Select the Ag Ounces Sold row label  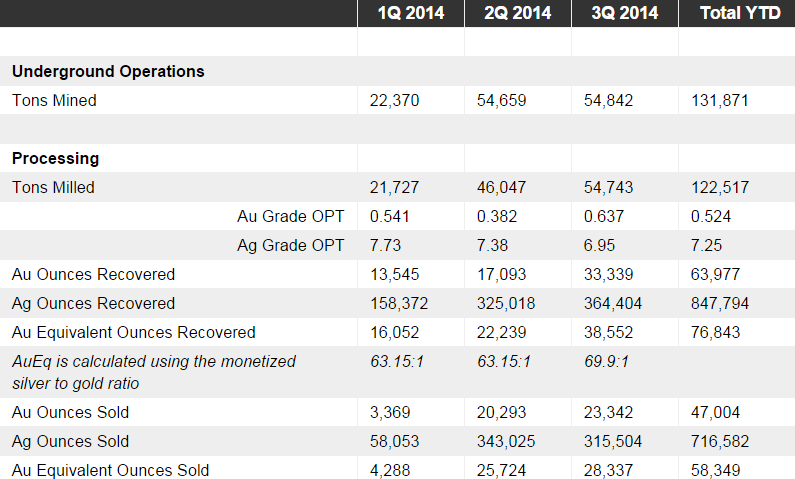click(70, 441)
